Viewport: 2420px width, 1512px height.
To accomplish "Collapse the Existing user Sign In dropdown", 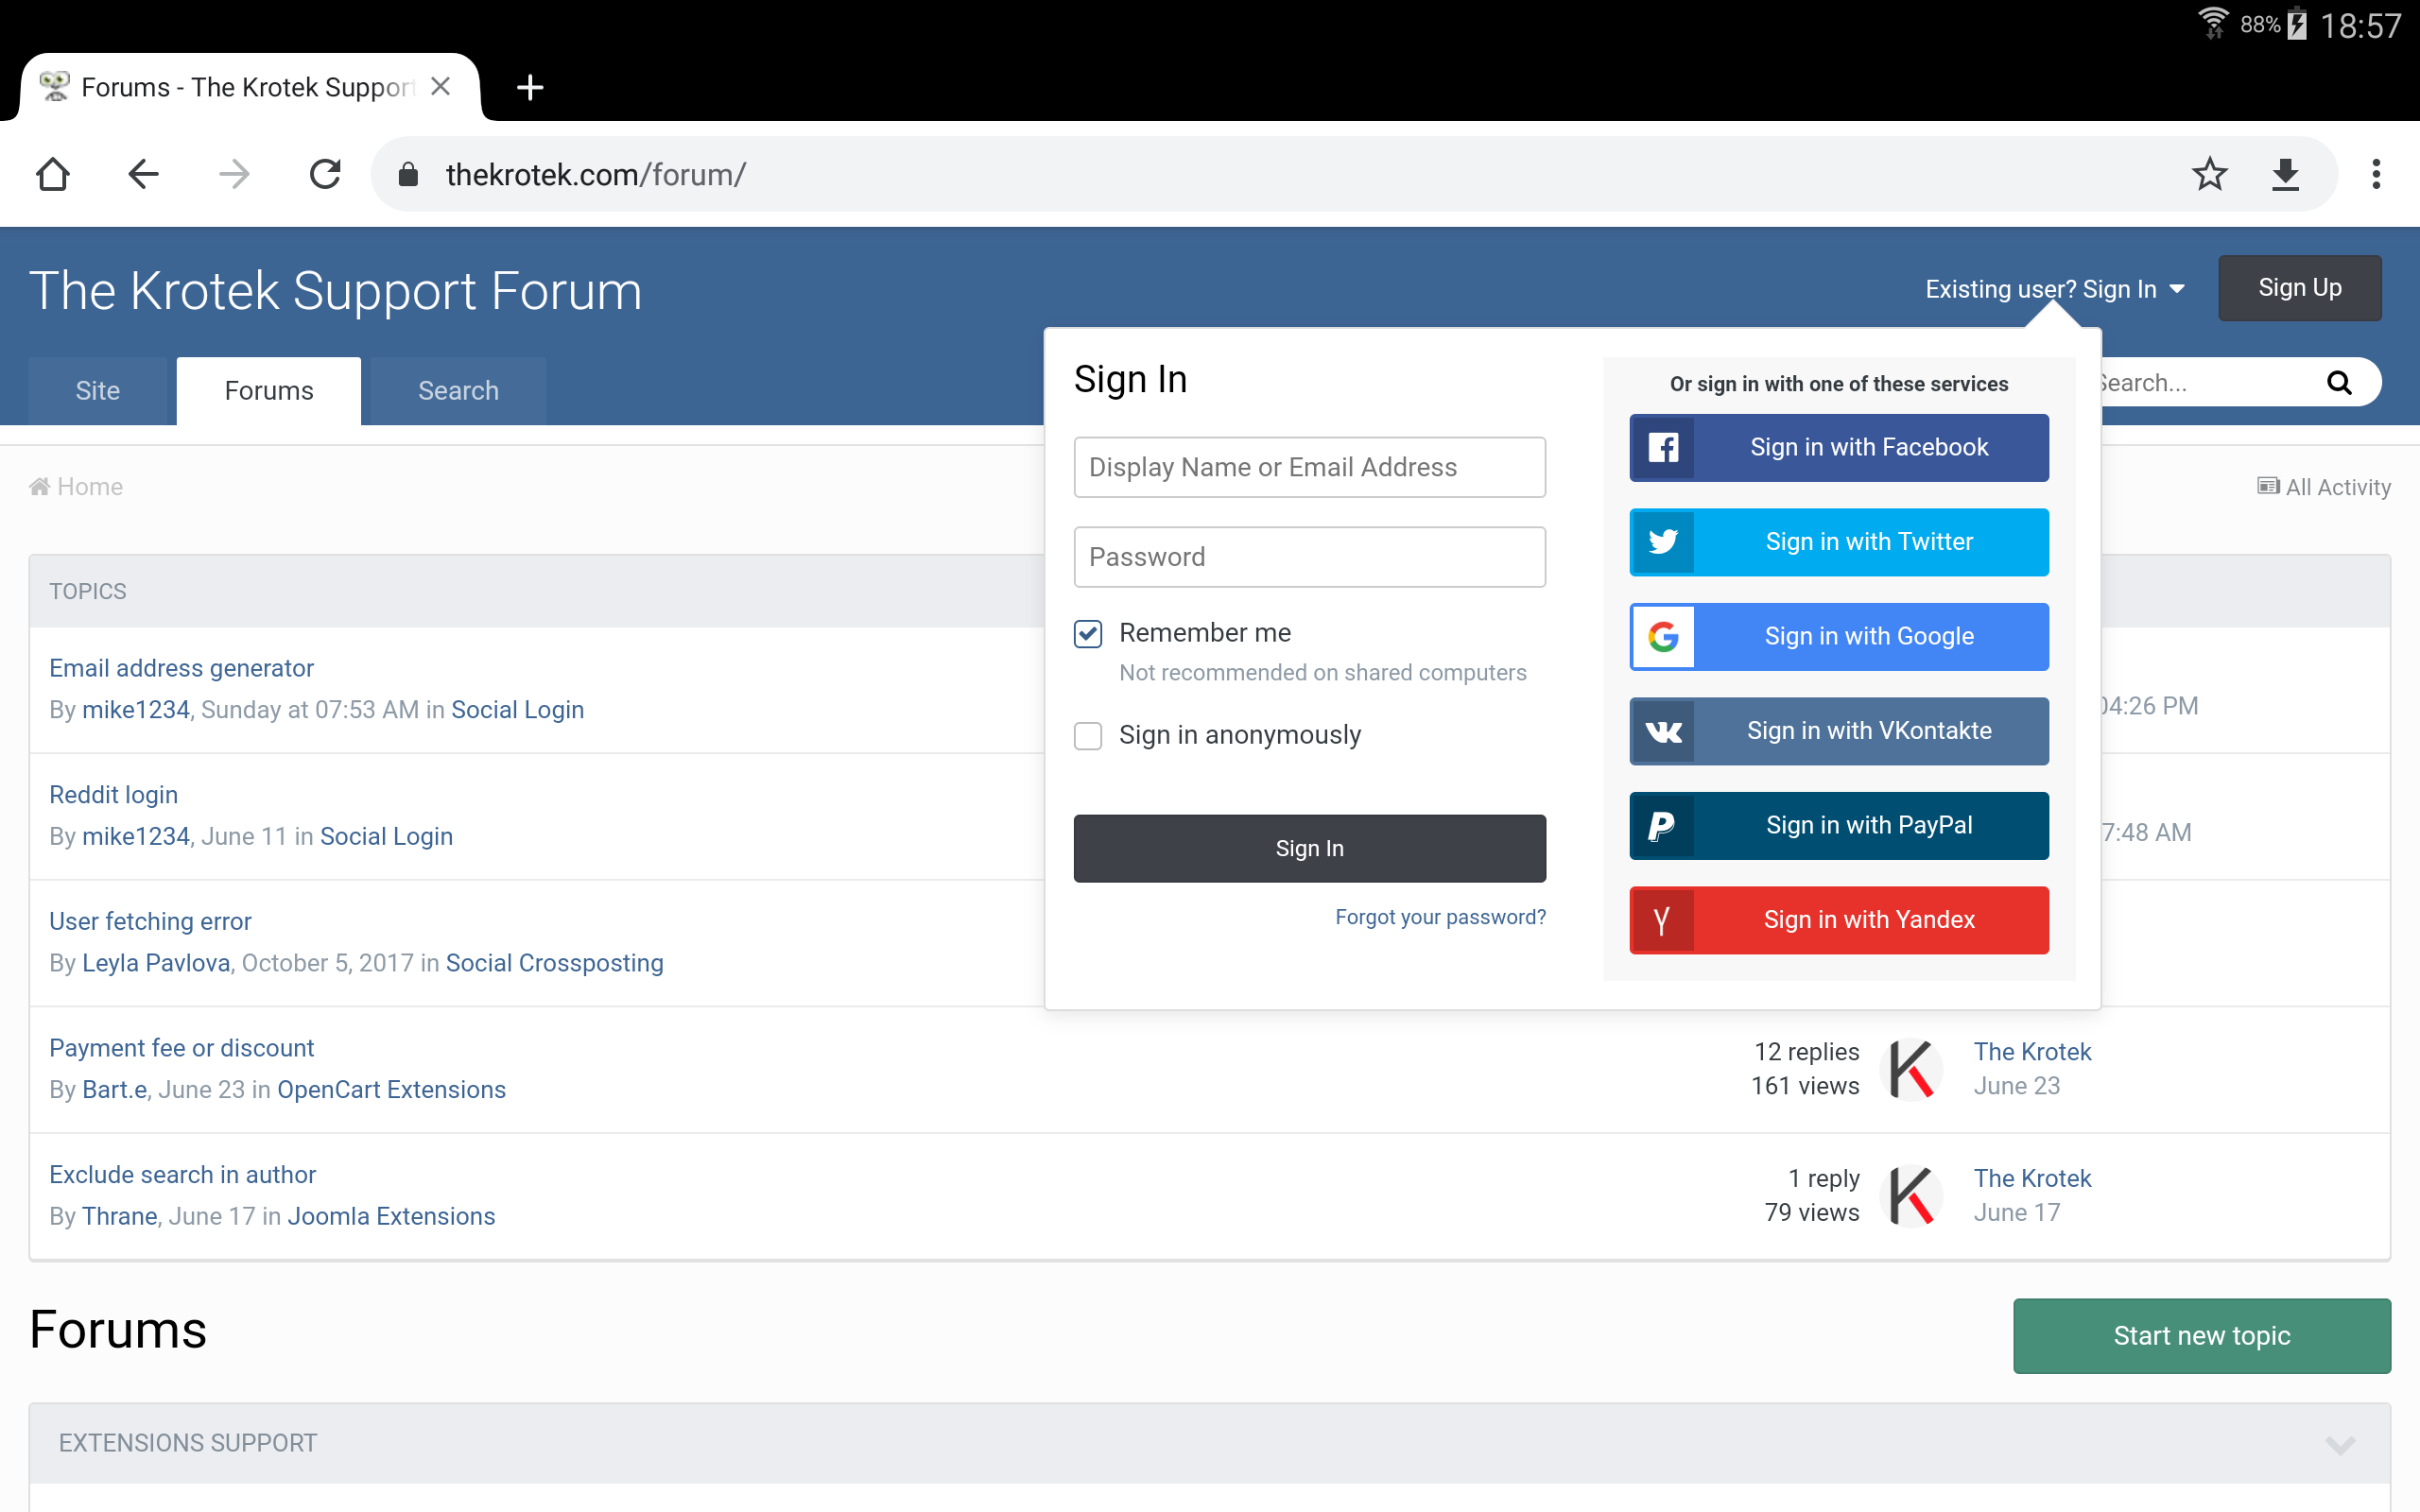I will click(2054, 289).
